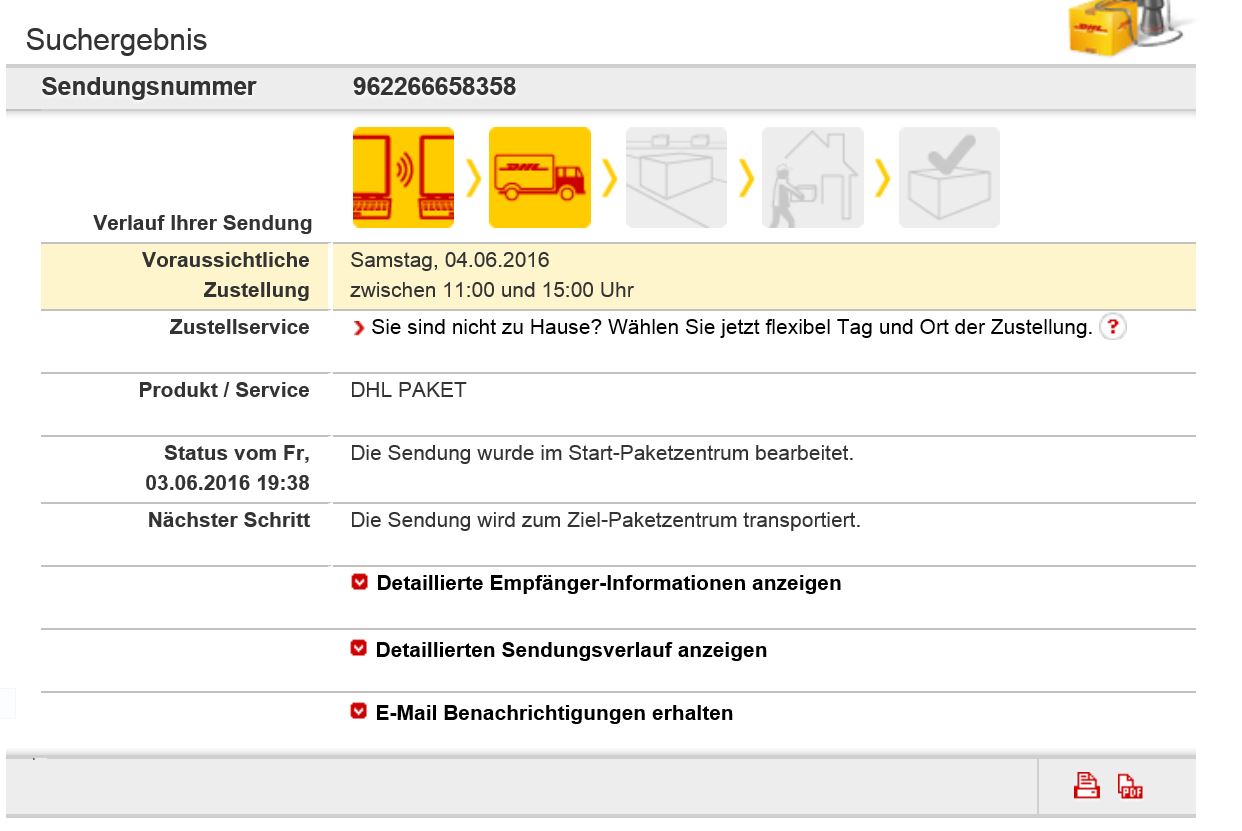This screenshot has height=831, width=1242.
Task: Click the courier delivery step icon
Action: 813,177
